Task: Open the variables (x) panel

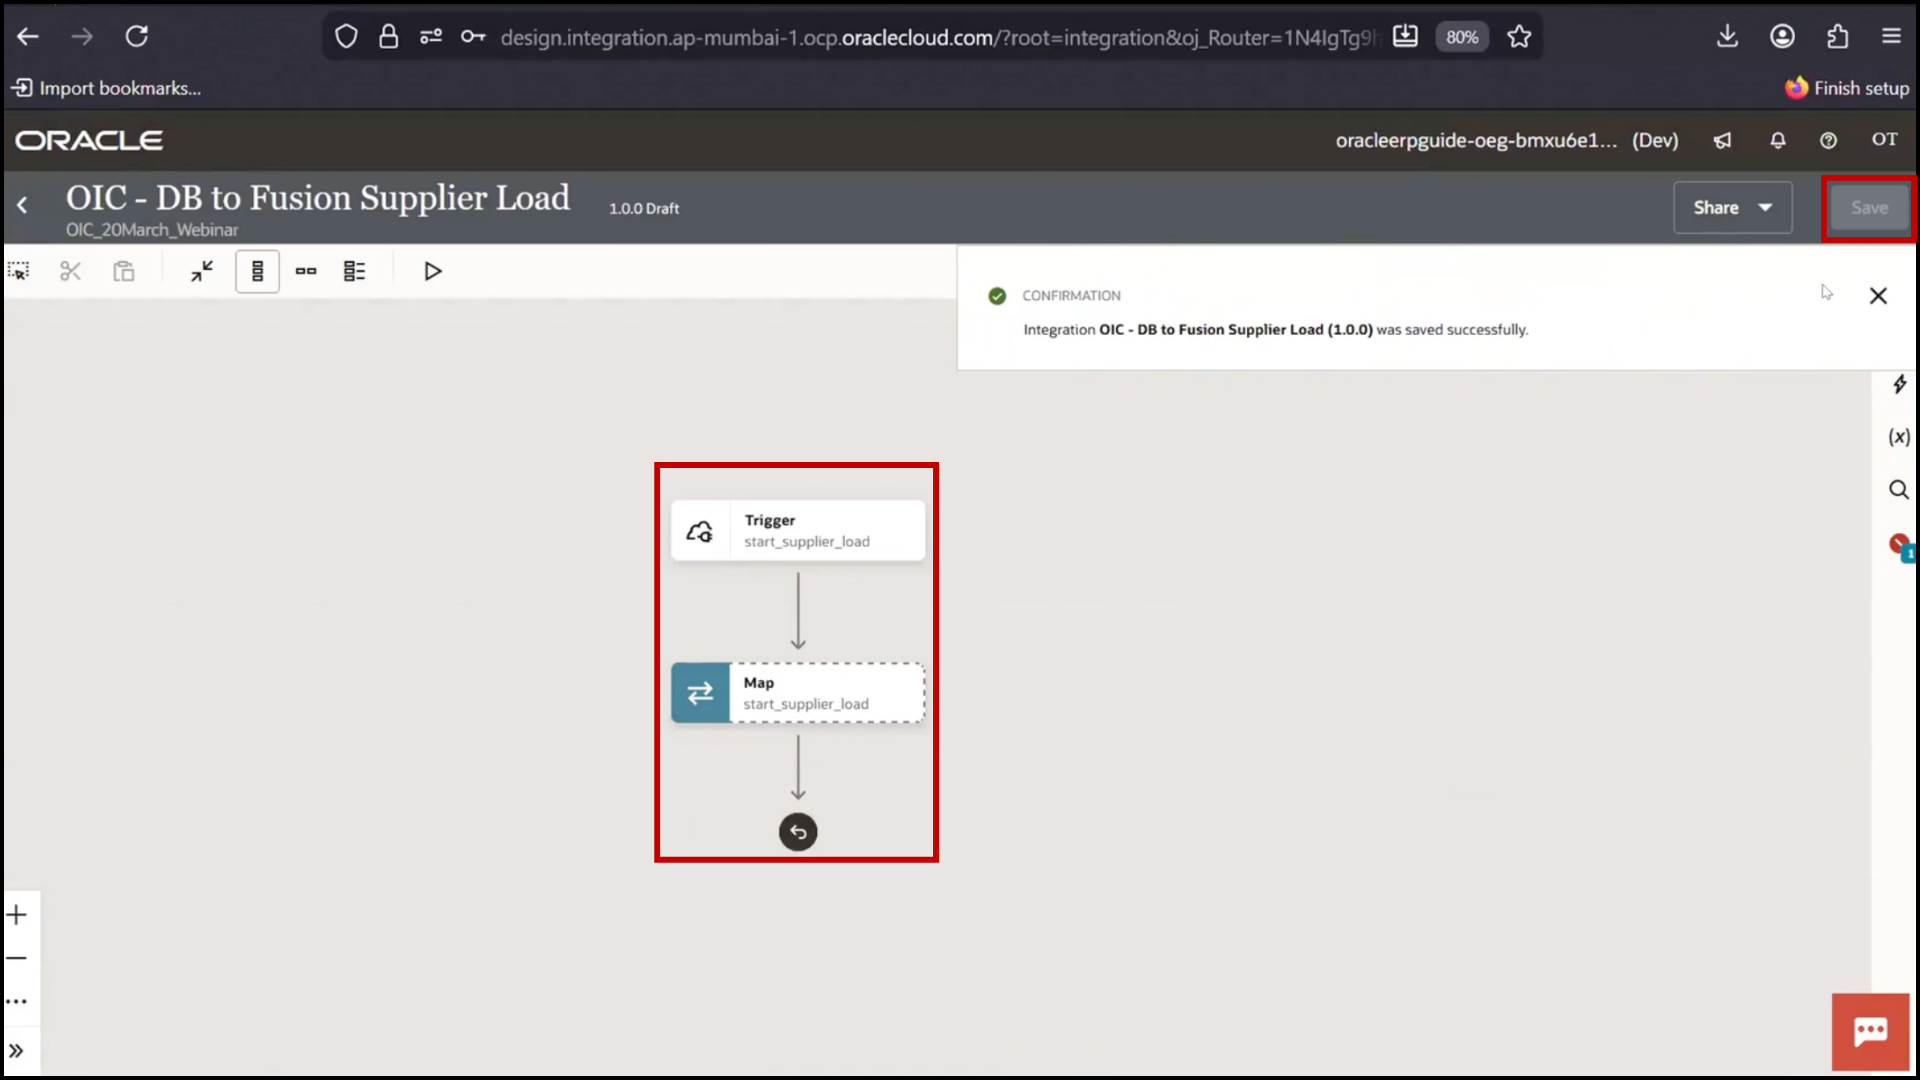Action: [x=1899, y=437]
